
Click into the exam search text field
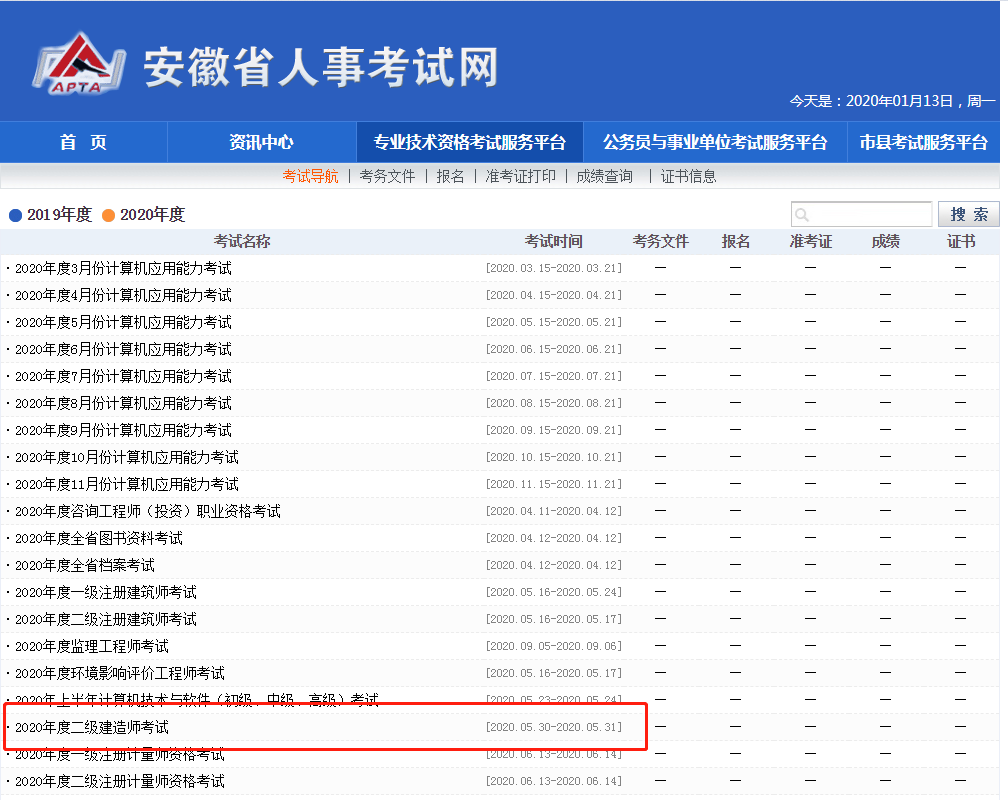[870, 215]
